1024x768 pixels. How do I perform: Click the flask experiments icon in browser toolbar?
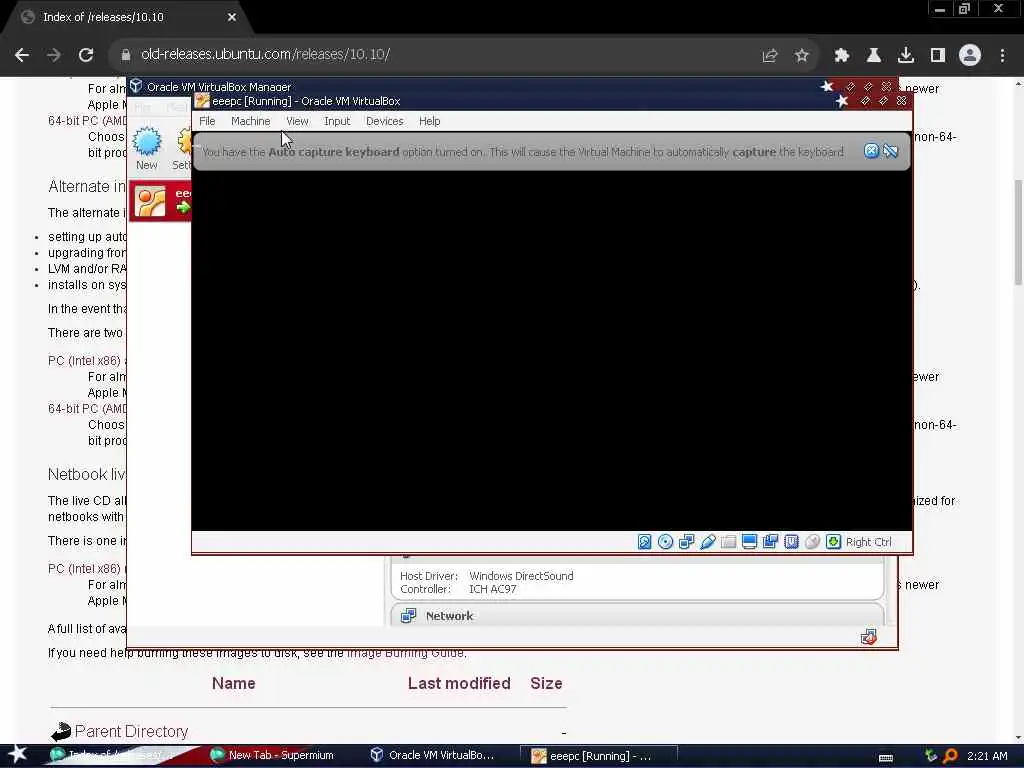(x=874, y=56)
